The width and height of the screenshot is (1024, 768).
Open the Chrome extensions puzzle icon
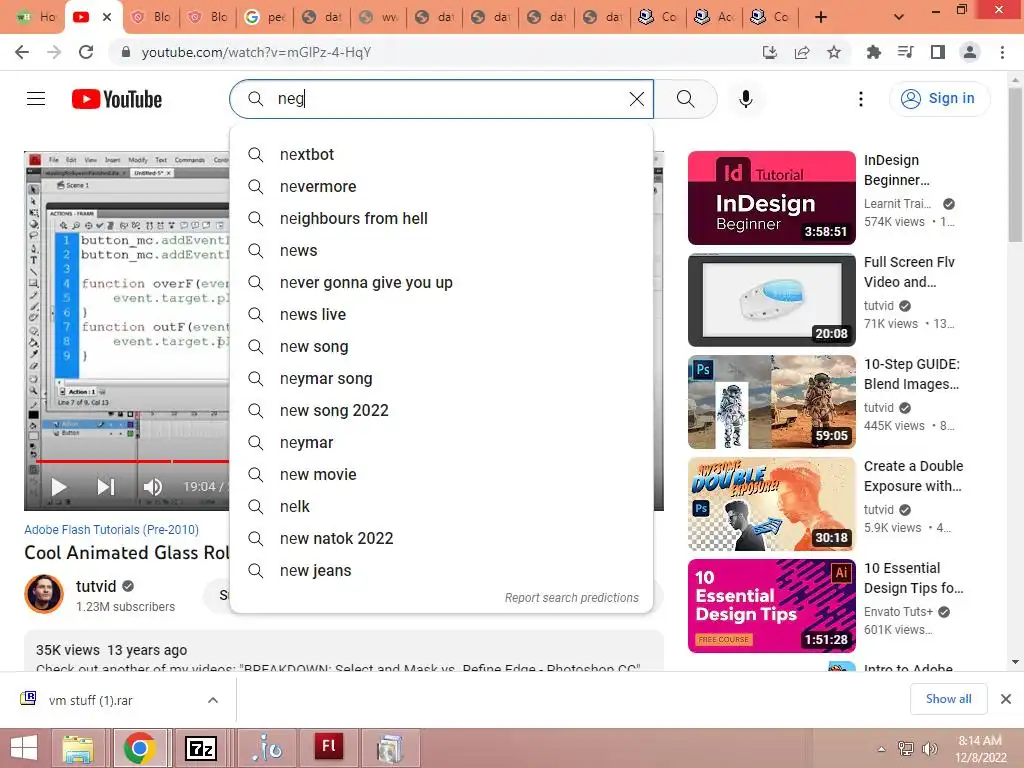click(873, 52)
